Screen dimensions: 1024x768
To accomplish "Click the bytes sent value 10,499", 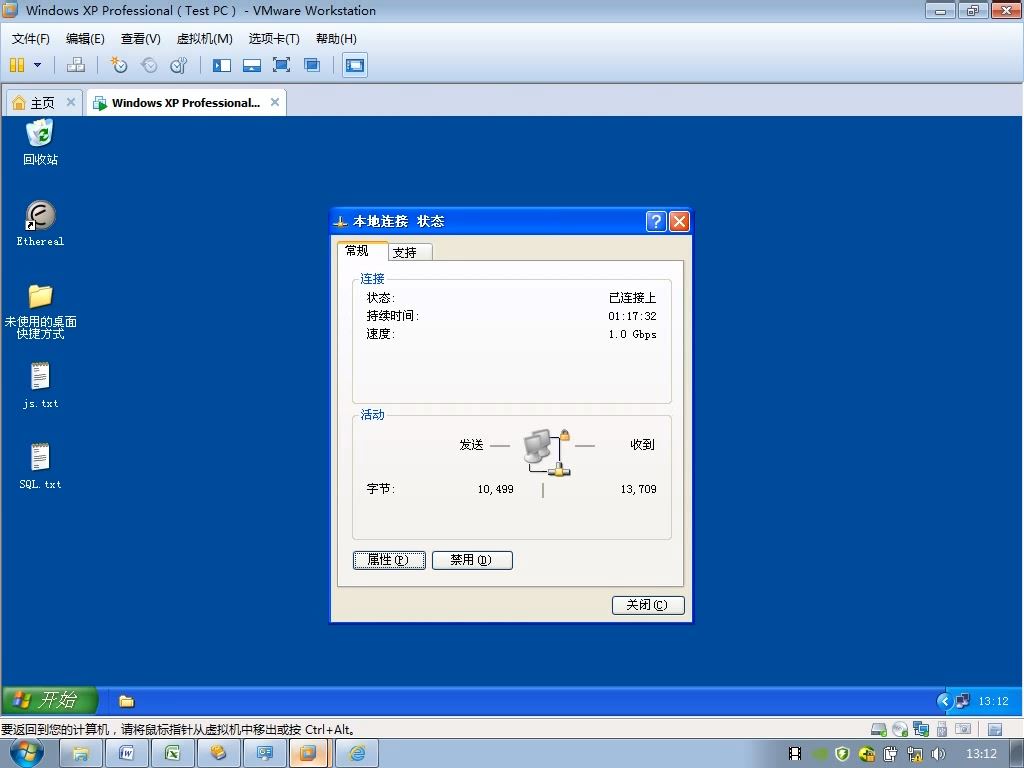I will 496,489.
